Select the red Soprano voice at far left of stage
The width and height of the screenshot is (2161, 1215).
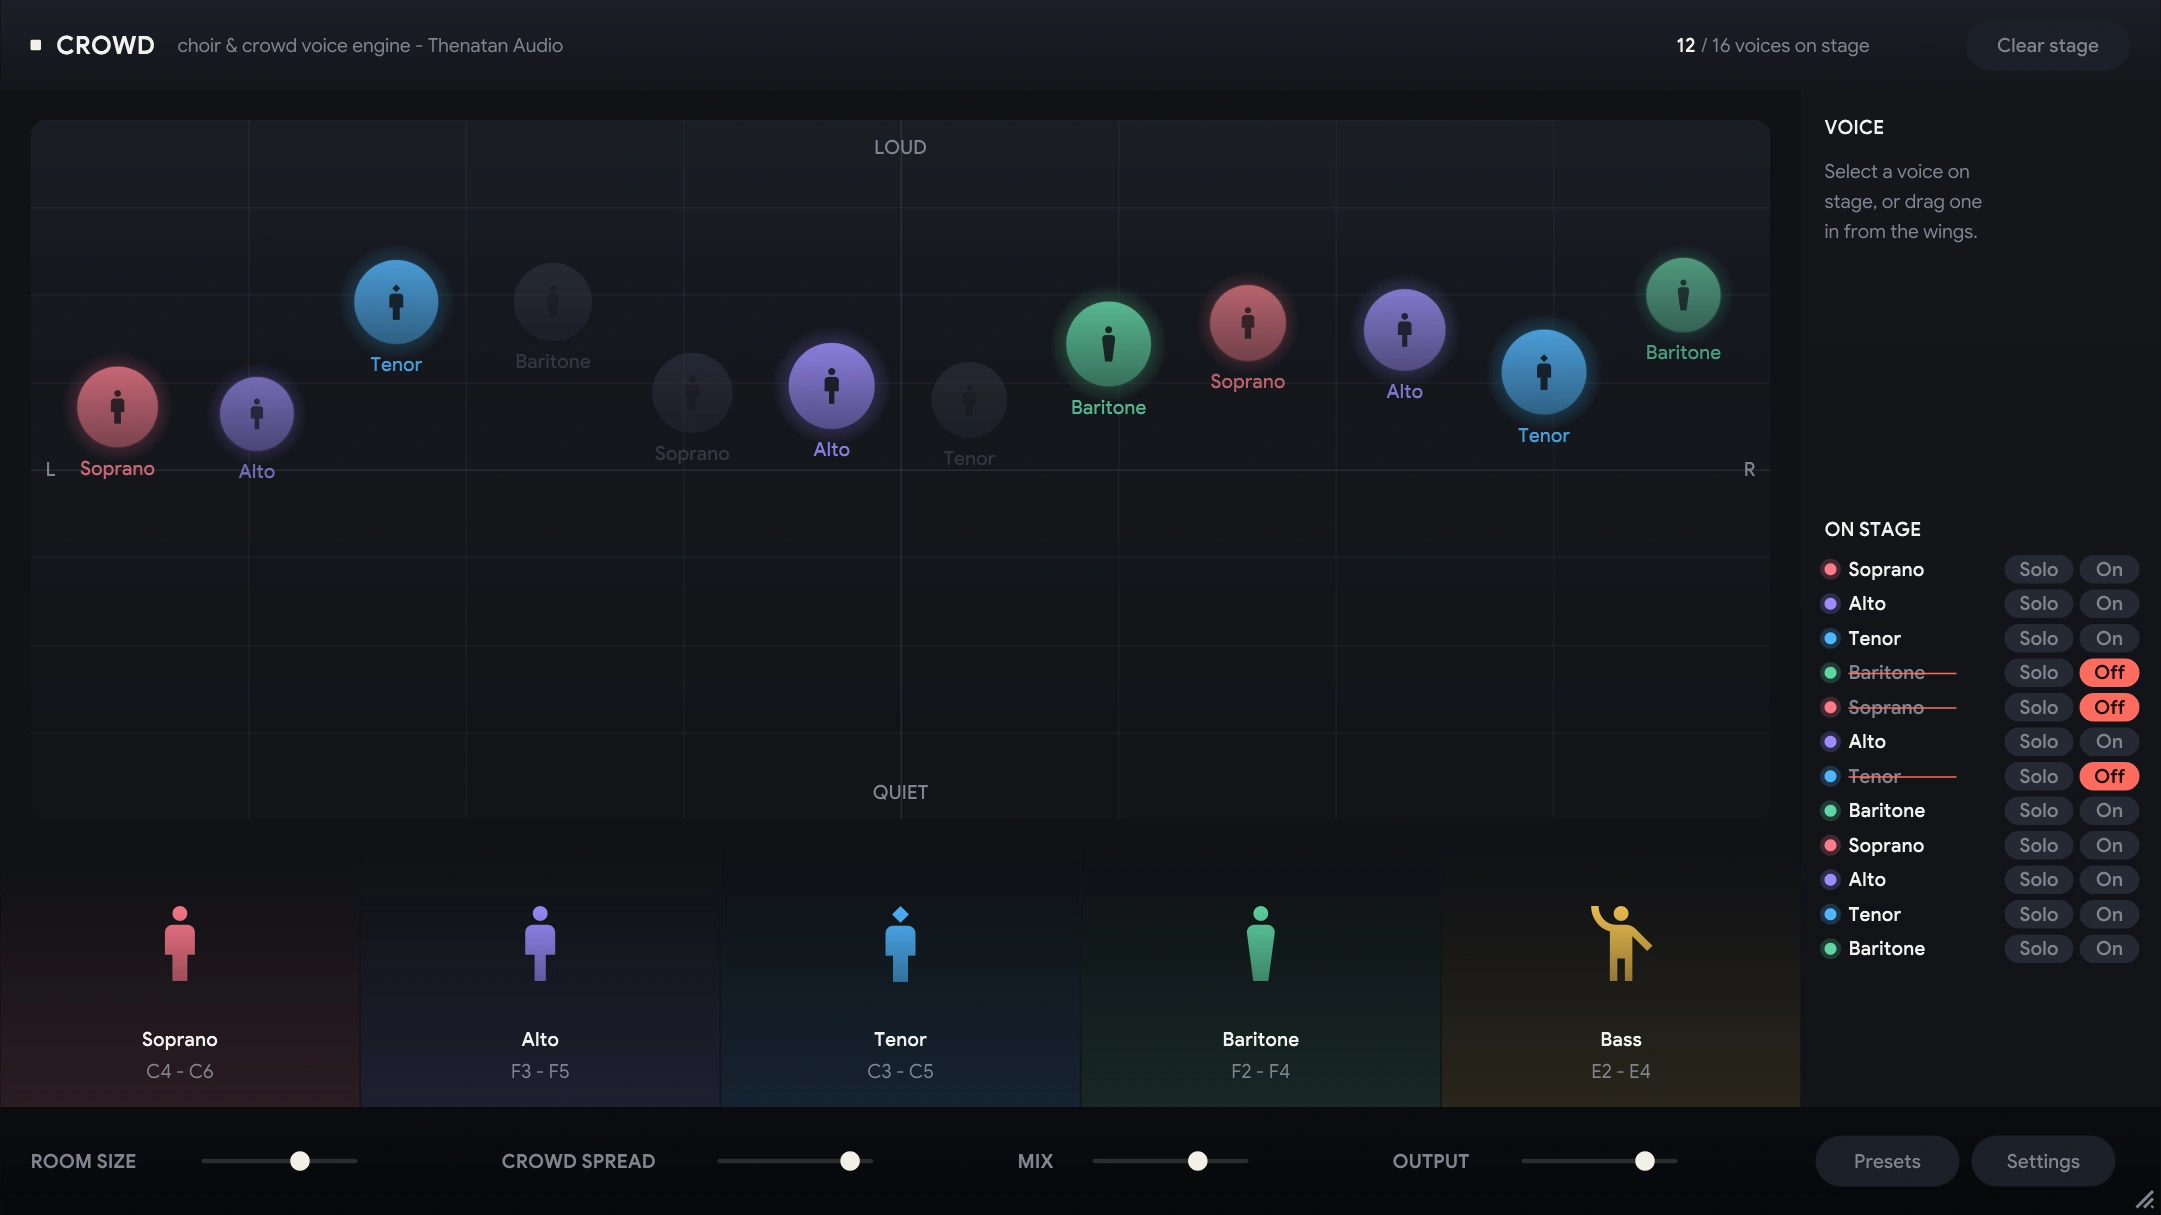117,407
